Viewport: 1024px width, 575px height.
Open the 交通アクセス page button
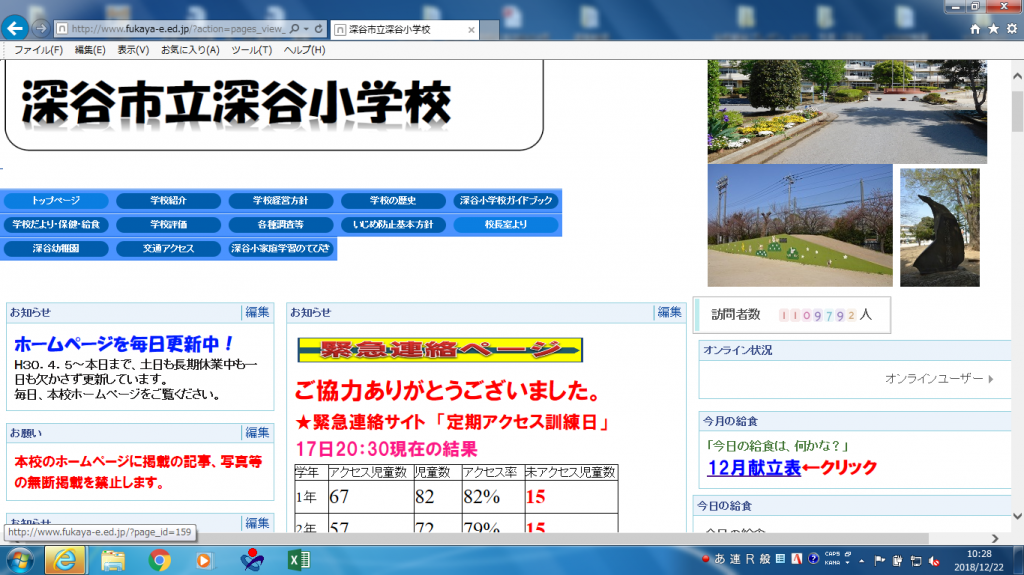pyautogui.click(x=168, y=249)
